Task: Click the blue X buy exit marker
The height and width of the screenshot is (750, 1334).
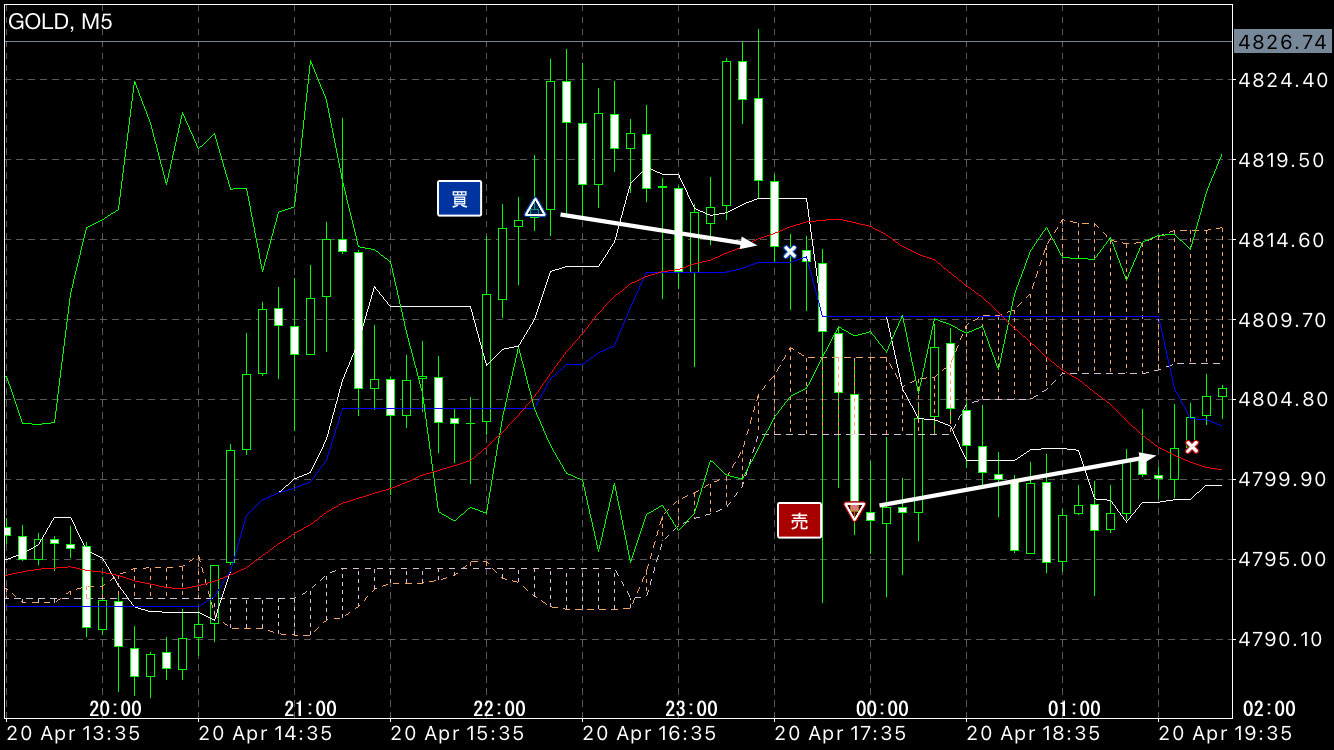Action: tap(790, 252)
